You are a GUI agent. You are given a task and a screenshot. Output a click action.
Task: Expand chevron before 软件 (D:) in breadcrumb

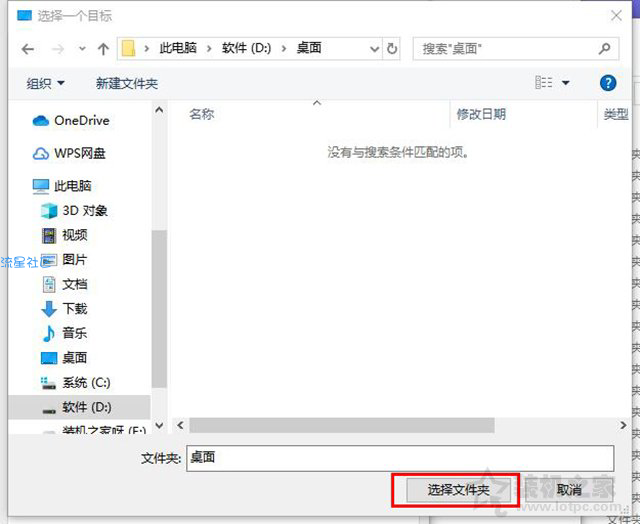coord(209,49)
